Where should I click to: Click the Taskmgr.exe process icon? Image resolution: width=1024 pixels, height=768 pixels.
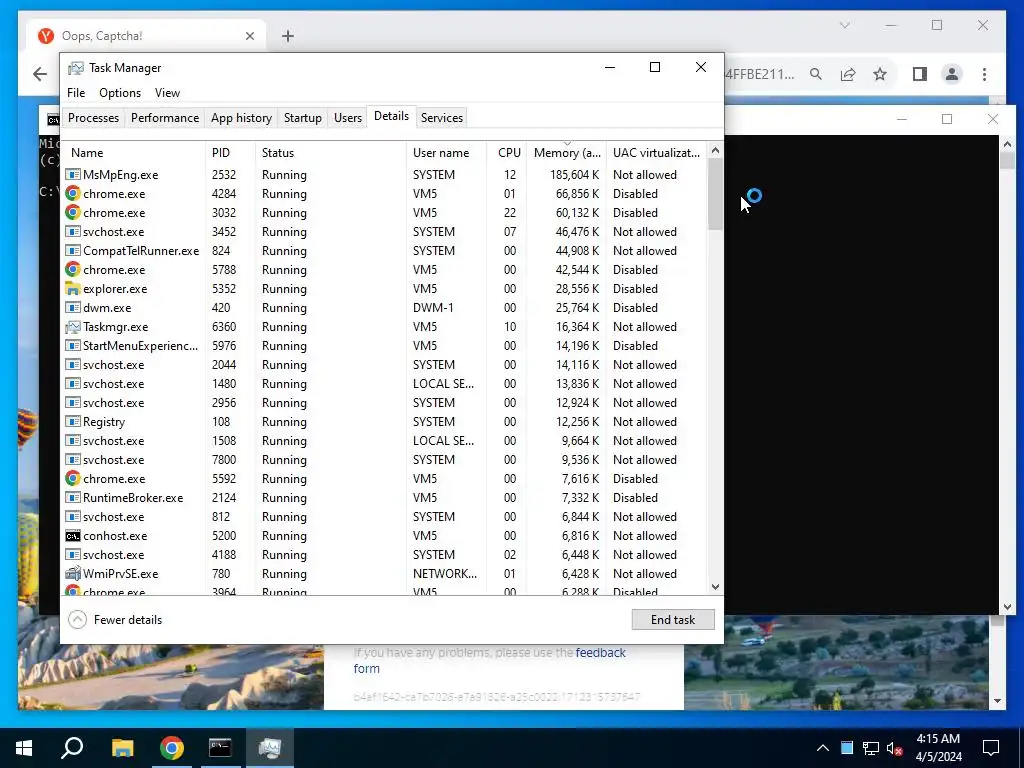pyautogui.click(x=73, y=327)
